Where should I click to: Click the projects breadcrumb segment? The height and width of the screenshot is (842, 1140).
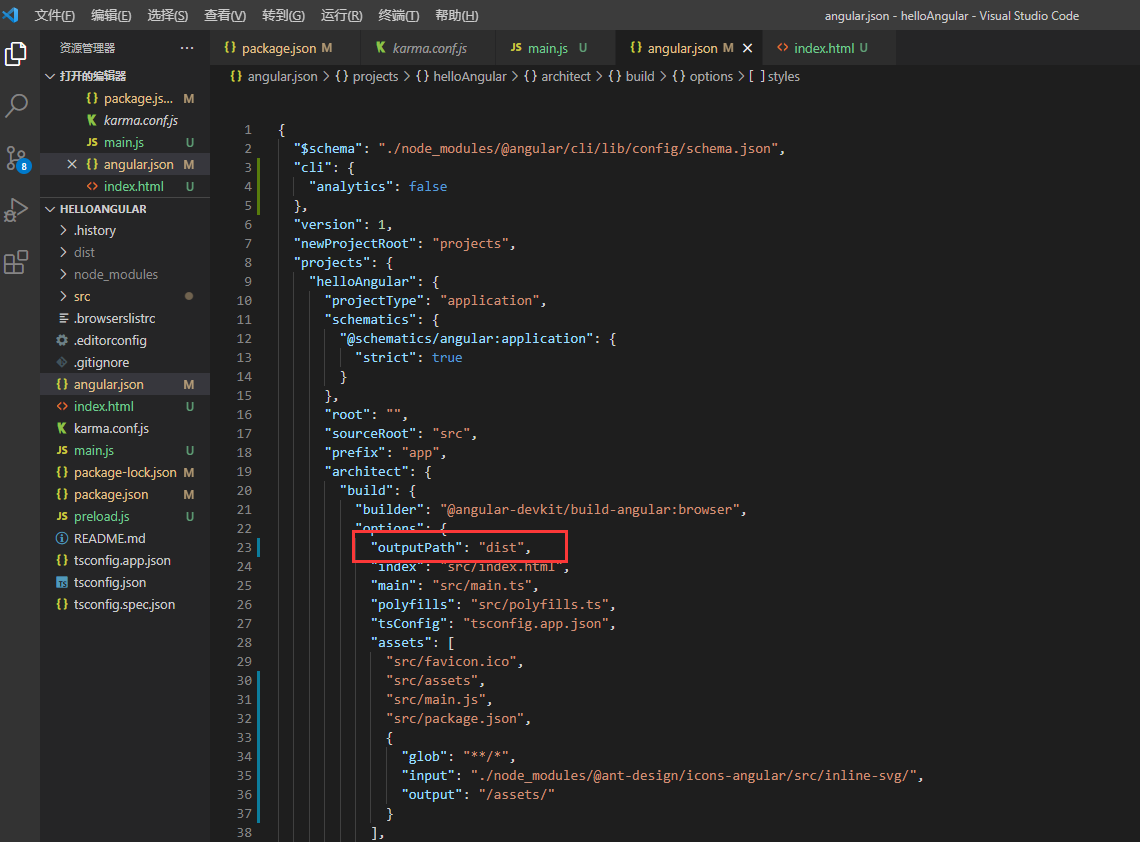[x=367, y=76]
